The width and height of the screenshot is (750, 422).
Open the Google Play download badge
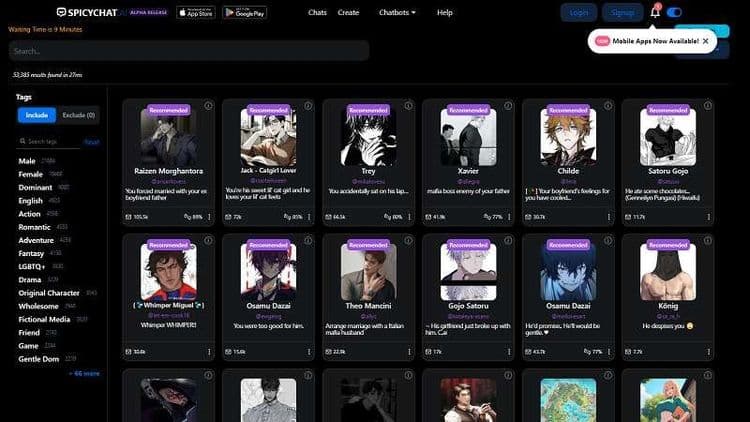click(x=244, y=12)
